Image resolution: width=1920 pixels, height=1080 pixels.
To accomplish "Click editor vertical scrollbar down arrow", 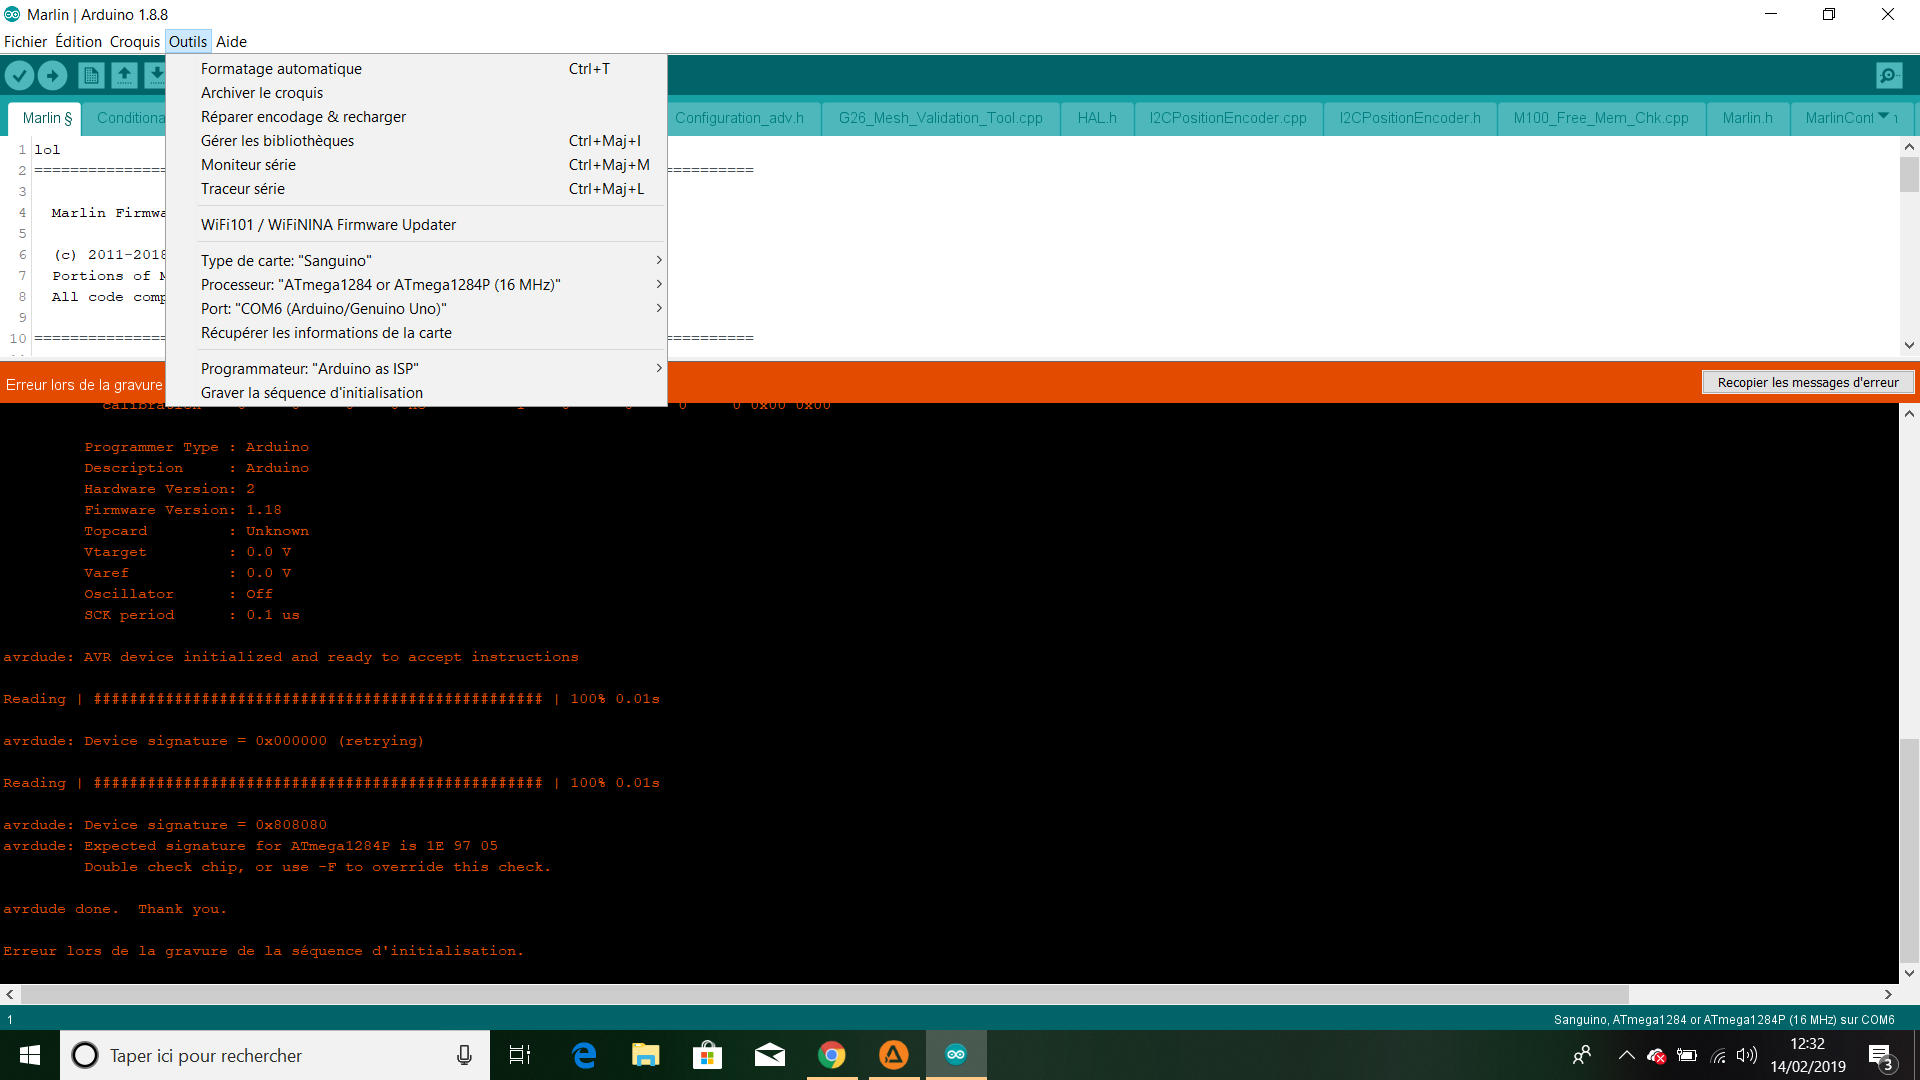I will pos(1909,345).
